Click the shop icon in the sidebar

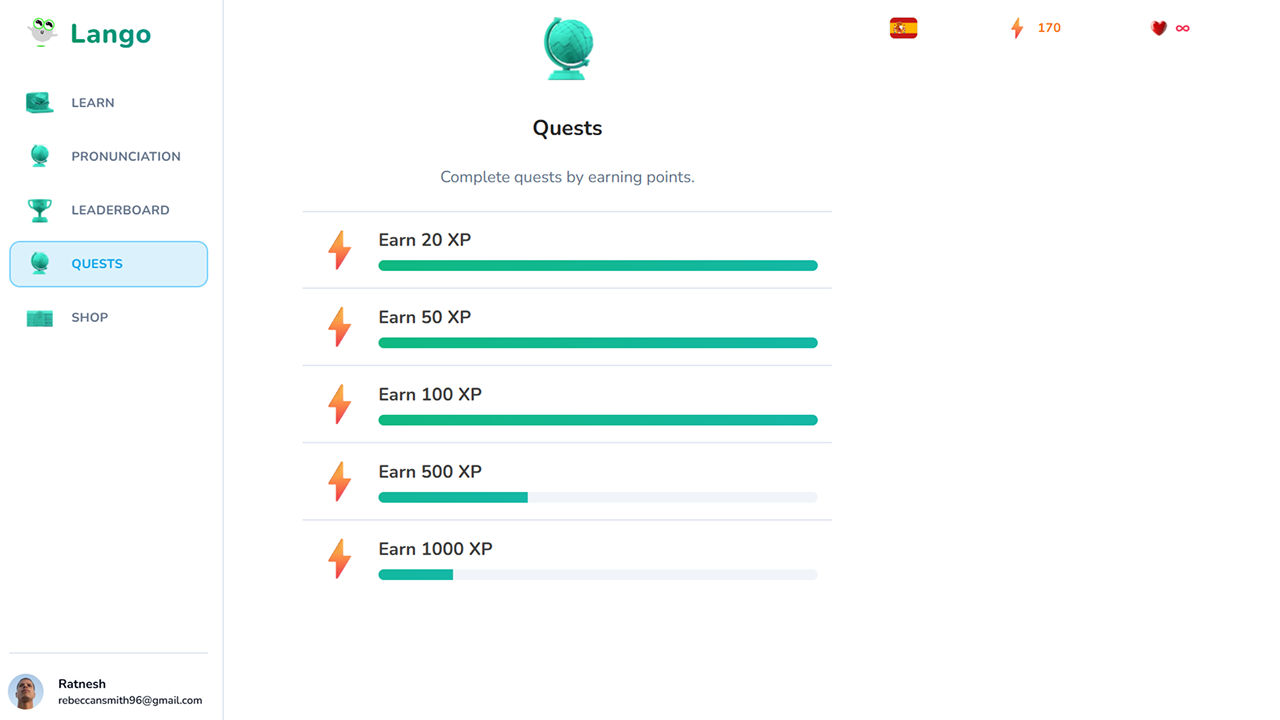coord(40,318)
